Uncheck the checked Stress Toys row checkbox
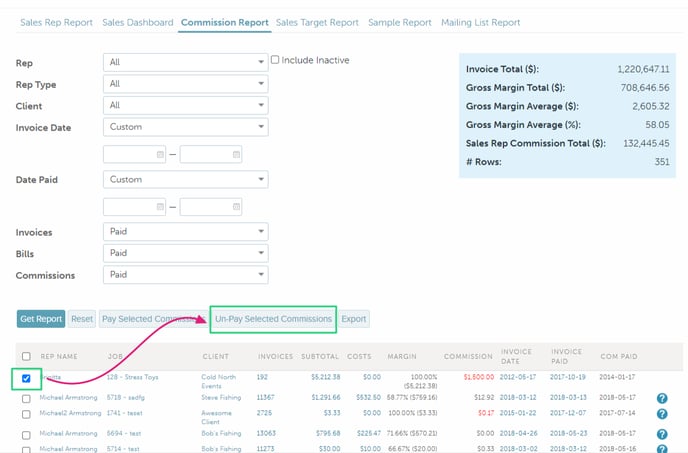The height and width of the screenshot is (453, 688). click(x=26, y=379)
